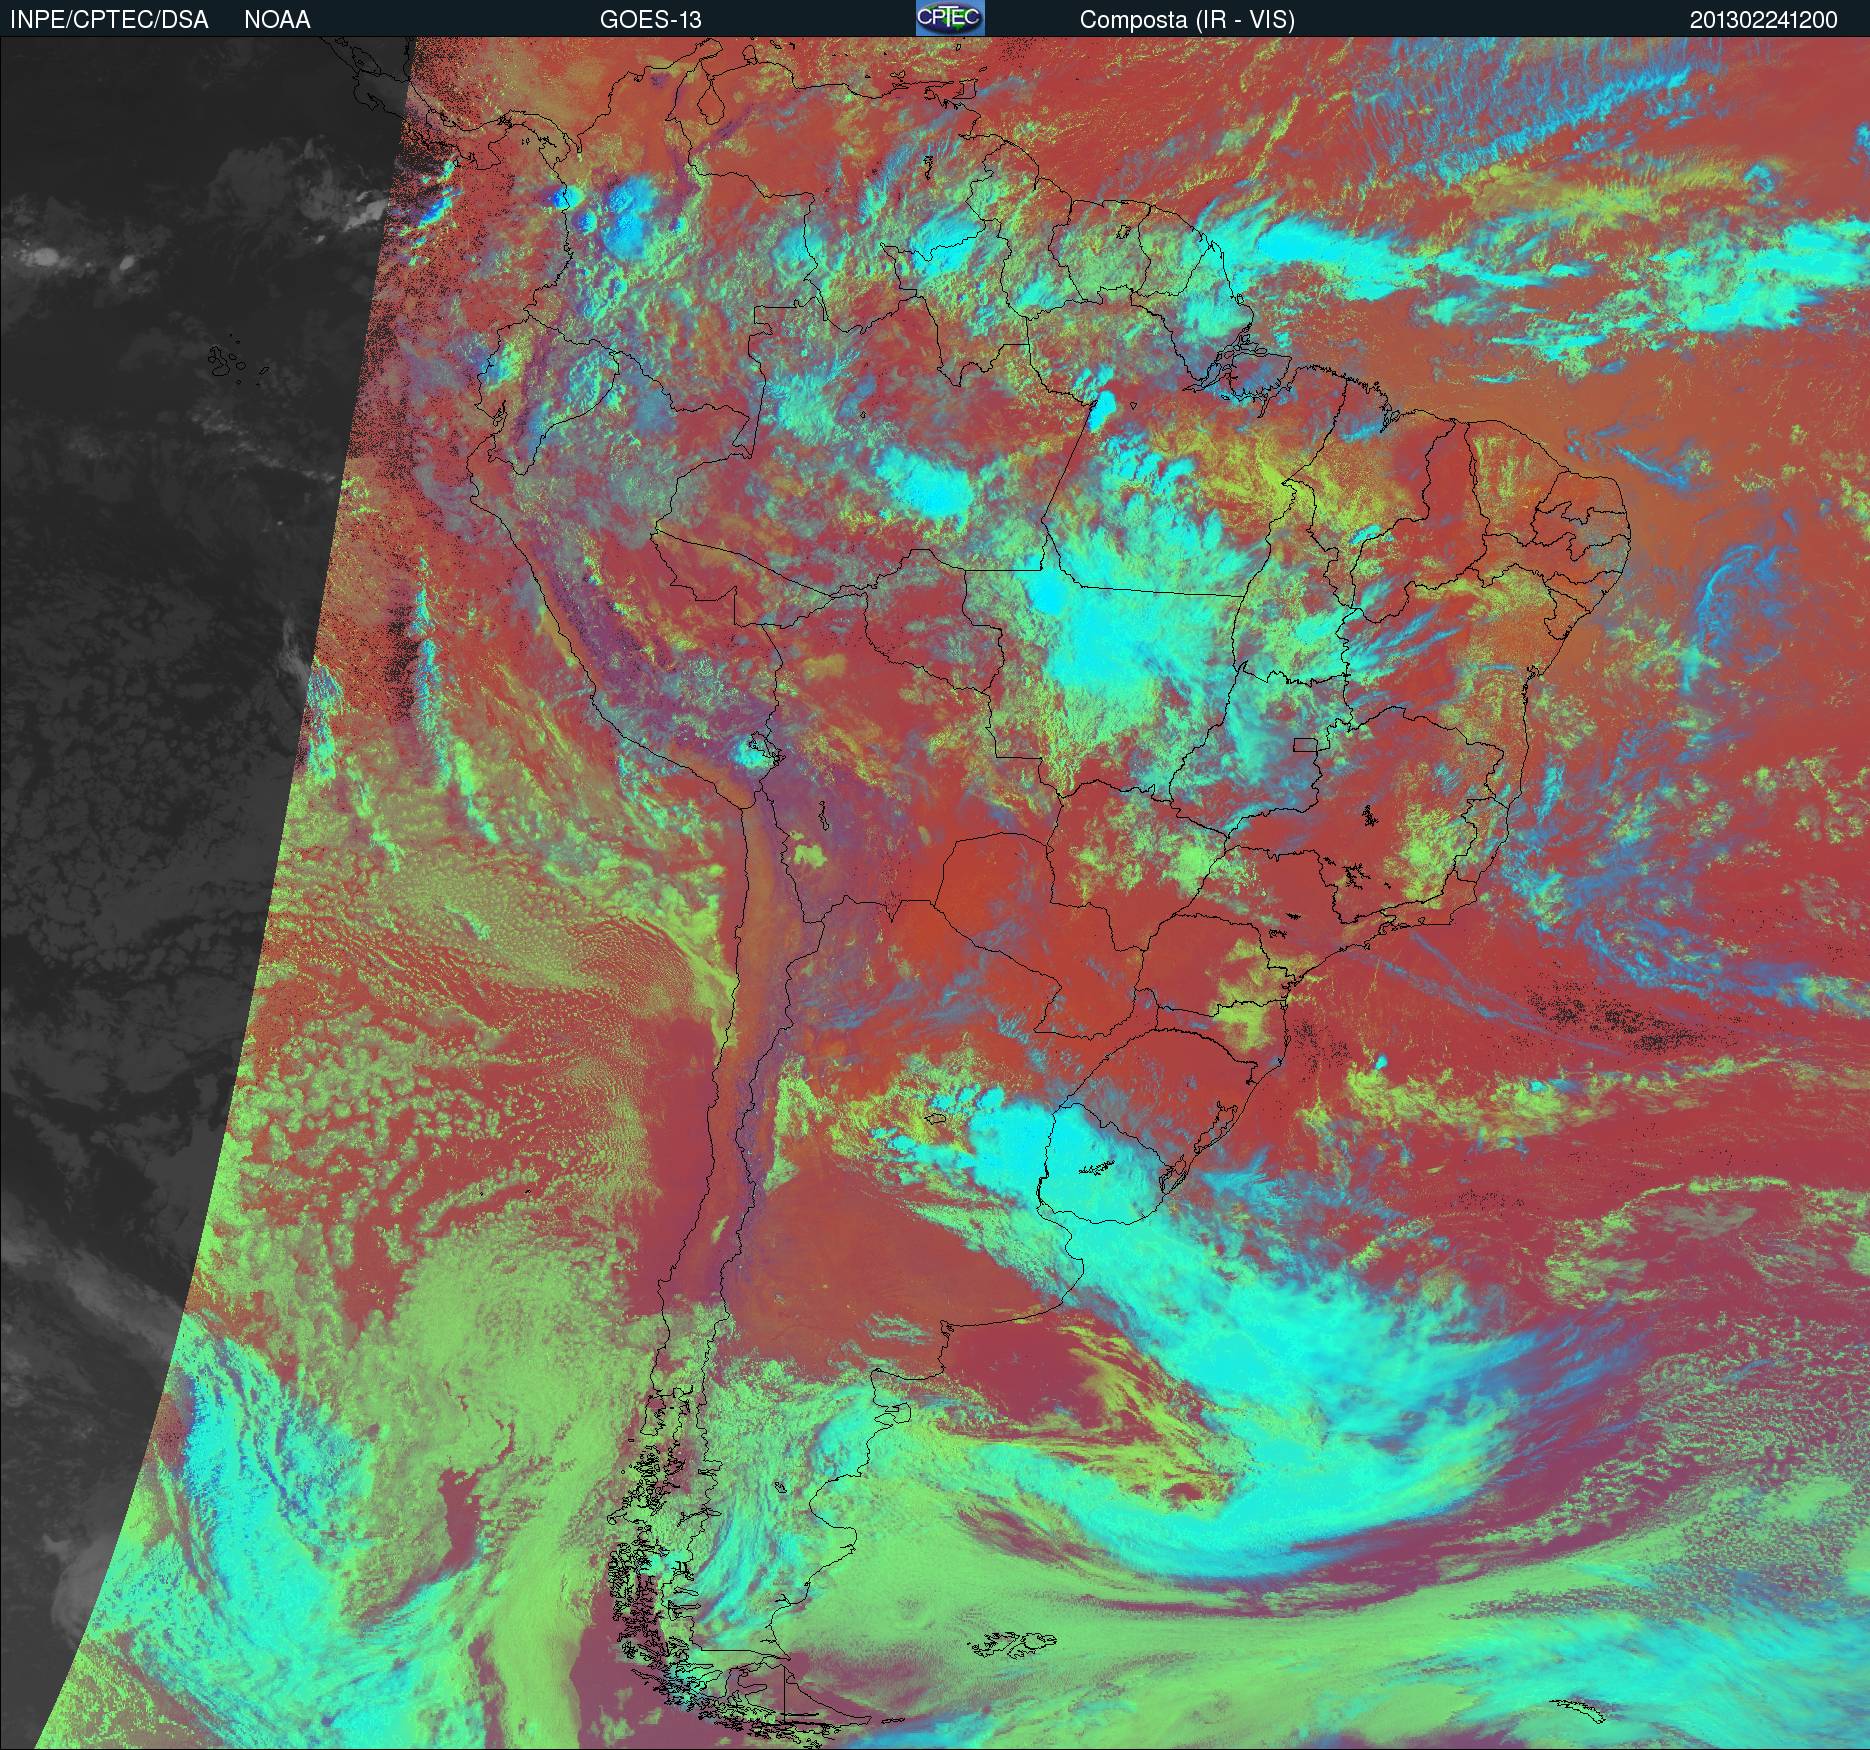This screenshot has height=1750, width=1870.
Task: Click the GOES-13 satellite label
Action: tap(650, 20)
